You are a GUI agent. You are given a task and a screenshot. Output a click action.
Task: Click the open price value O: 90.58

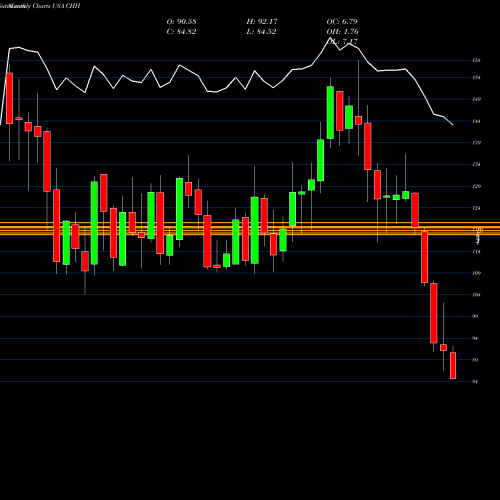click(181, 22)
